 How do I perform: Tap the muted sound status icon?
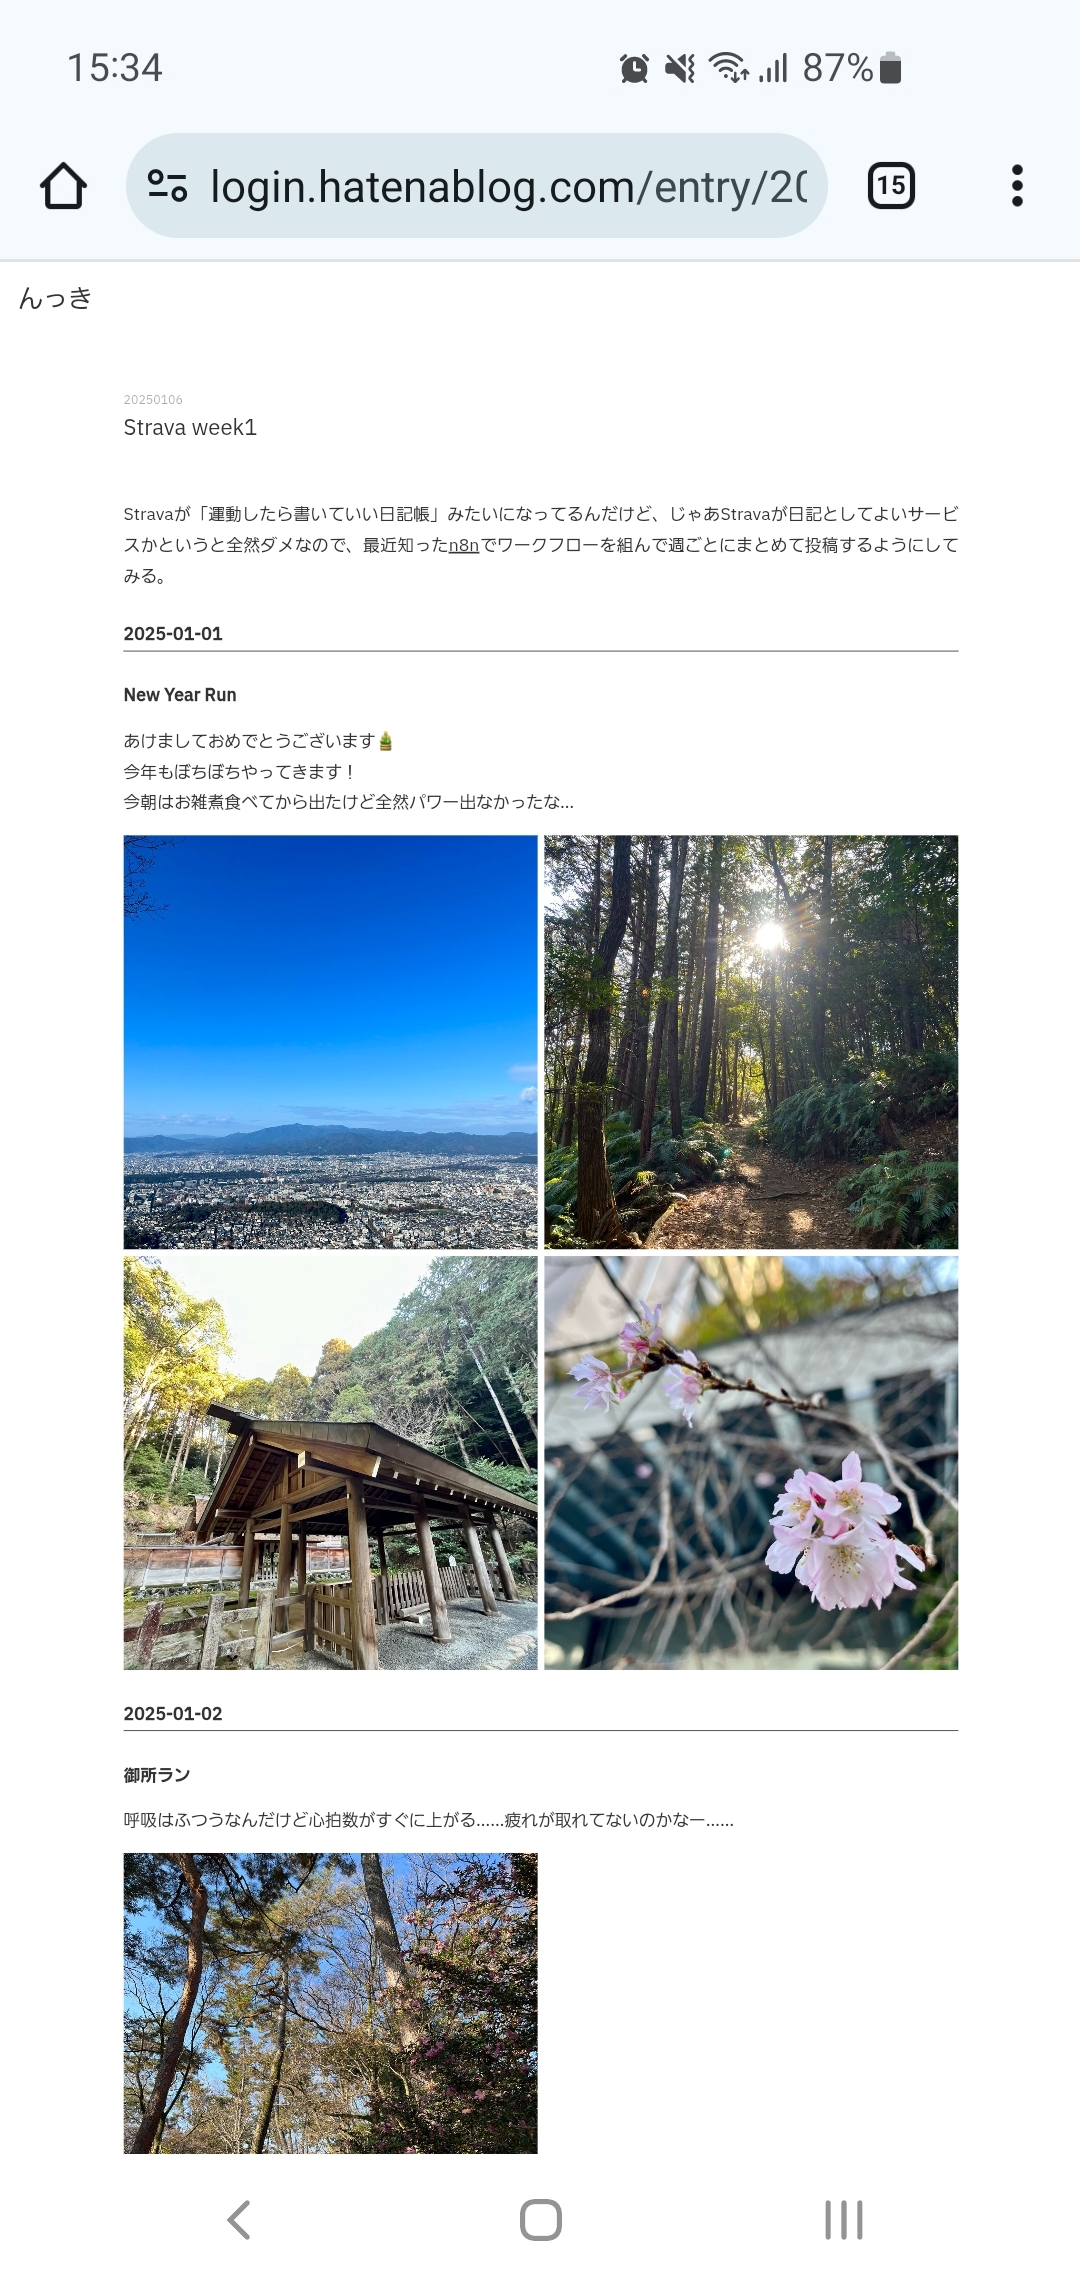point(680,68)
